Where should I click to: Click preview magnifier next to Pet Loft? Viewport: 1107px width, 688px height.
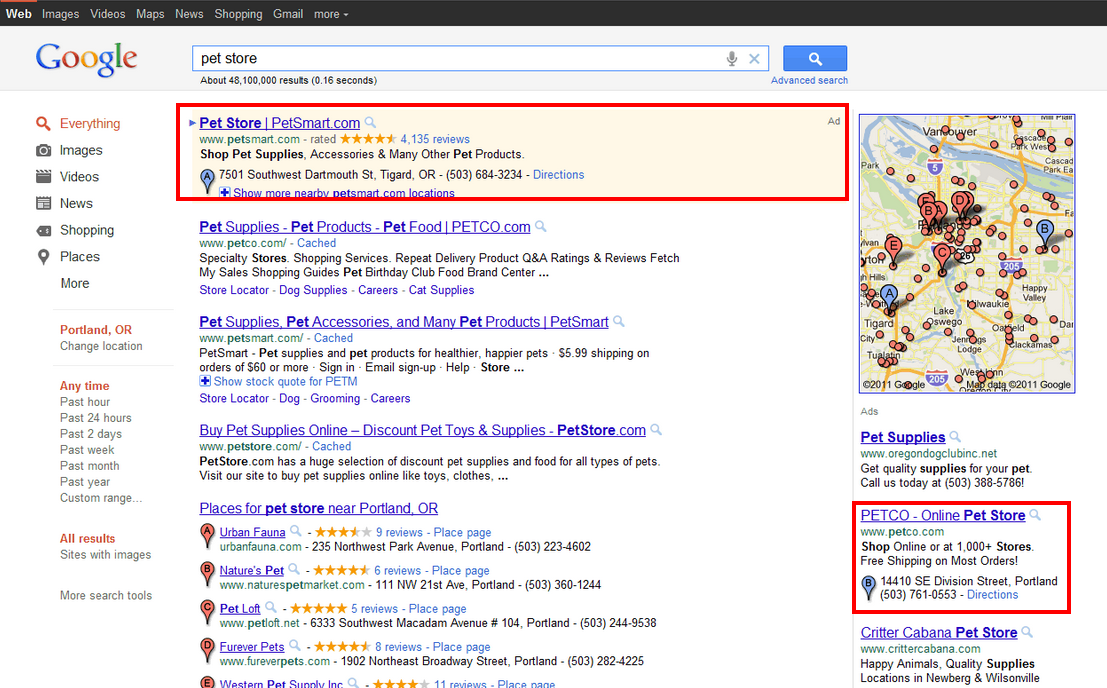tap(270, 608)
